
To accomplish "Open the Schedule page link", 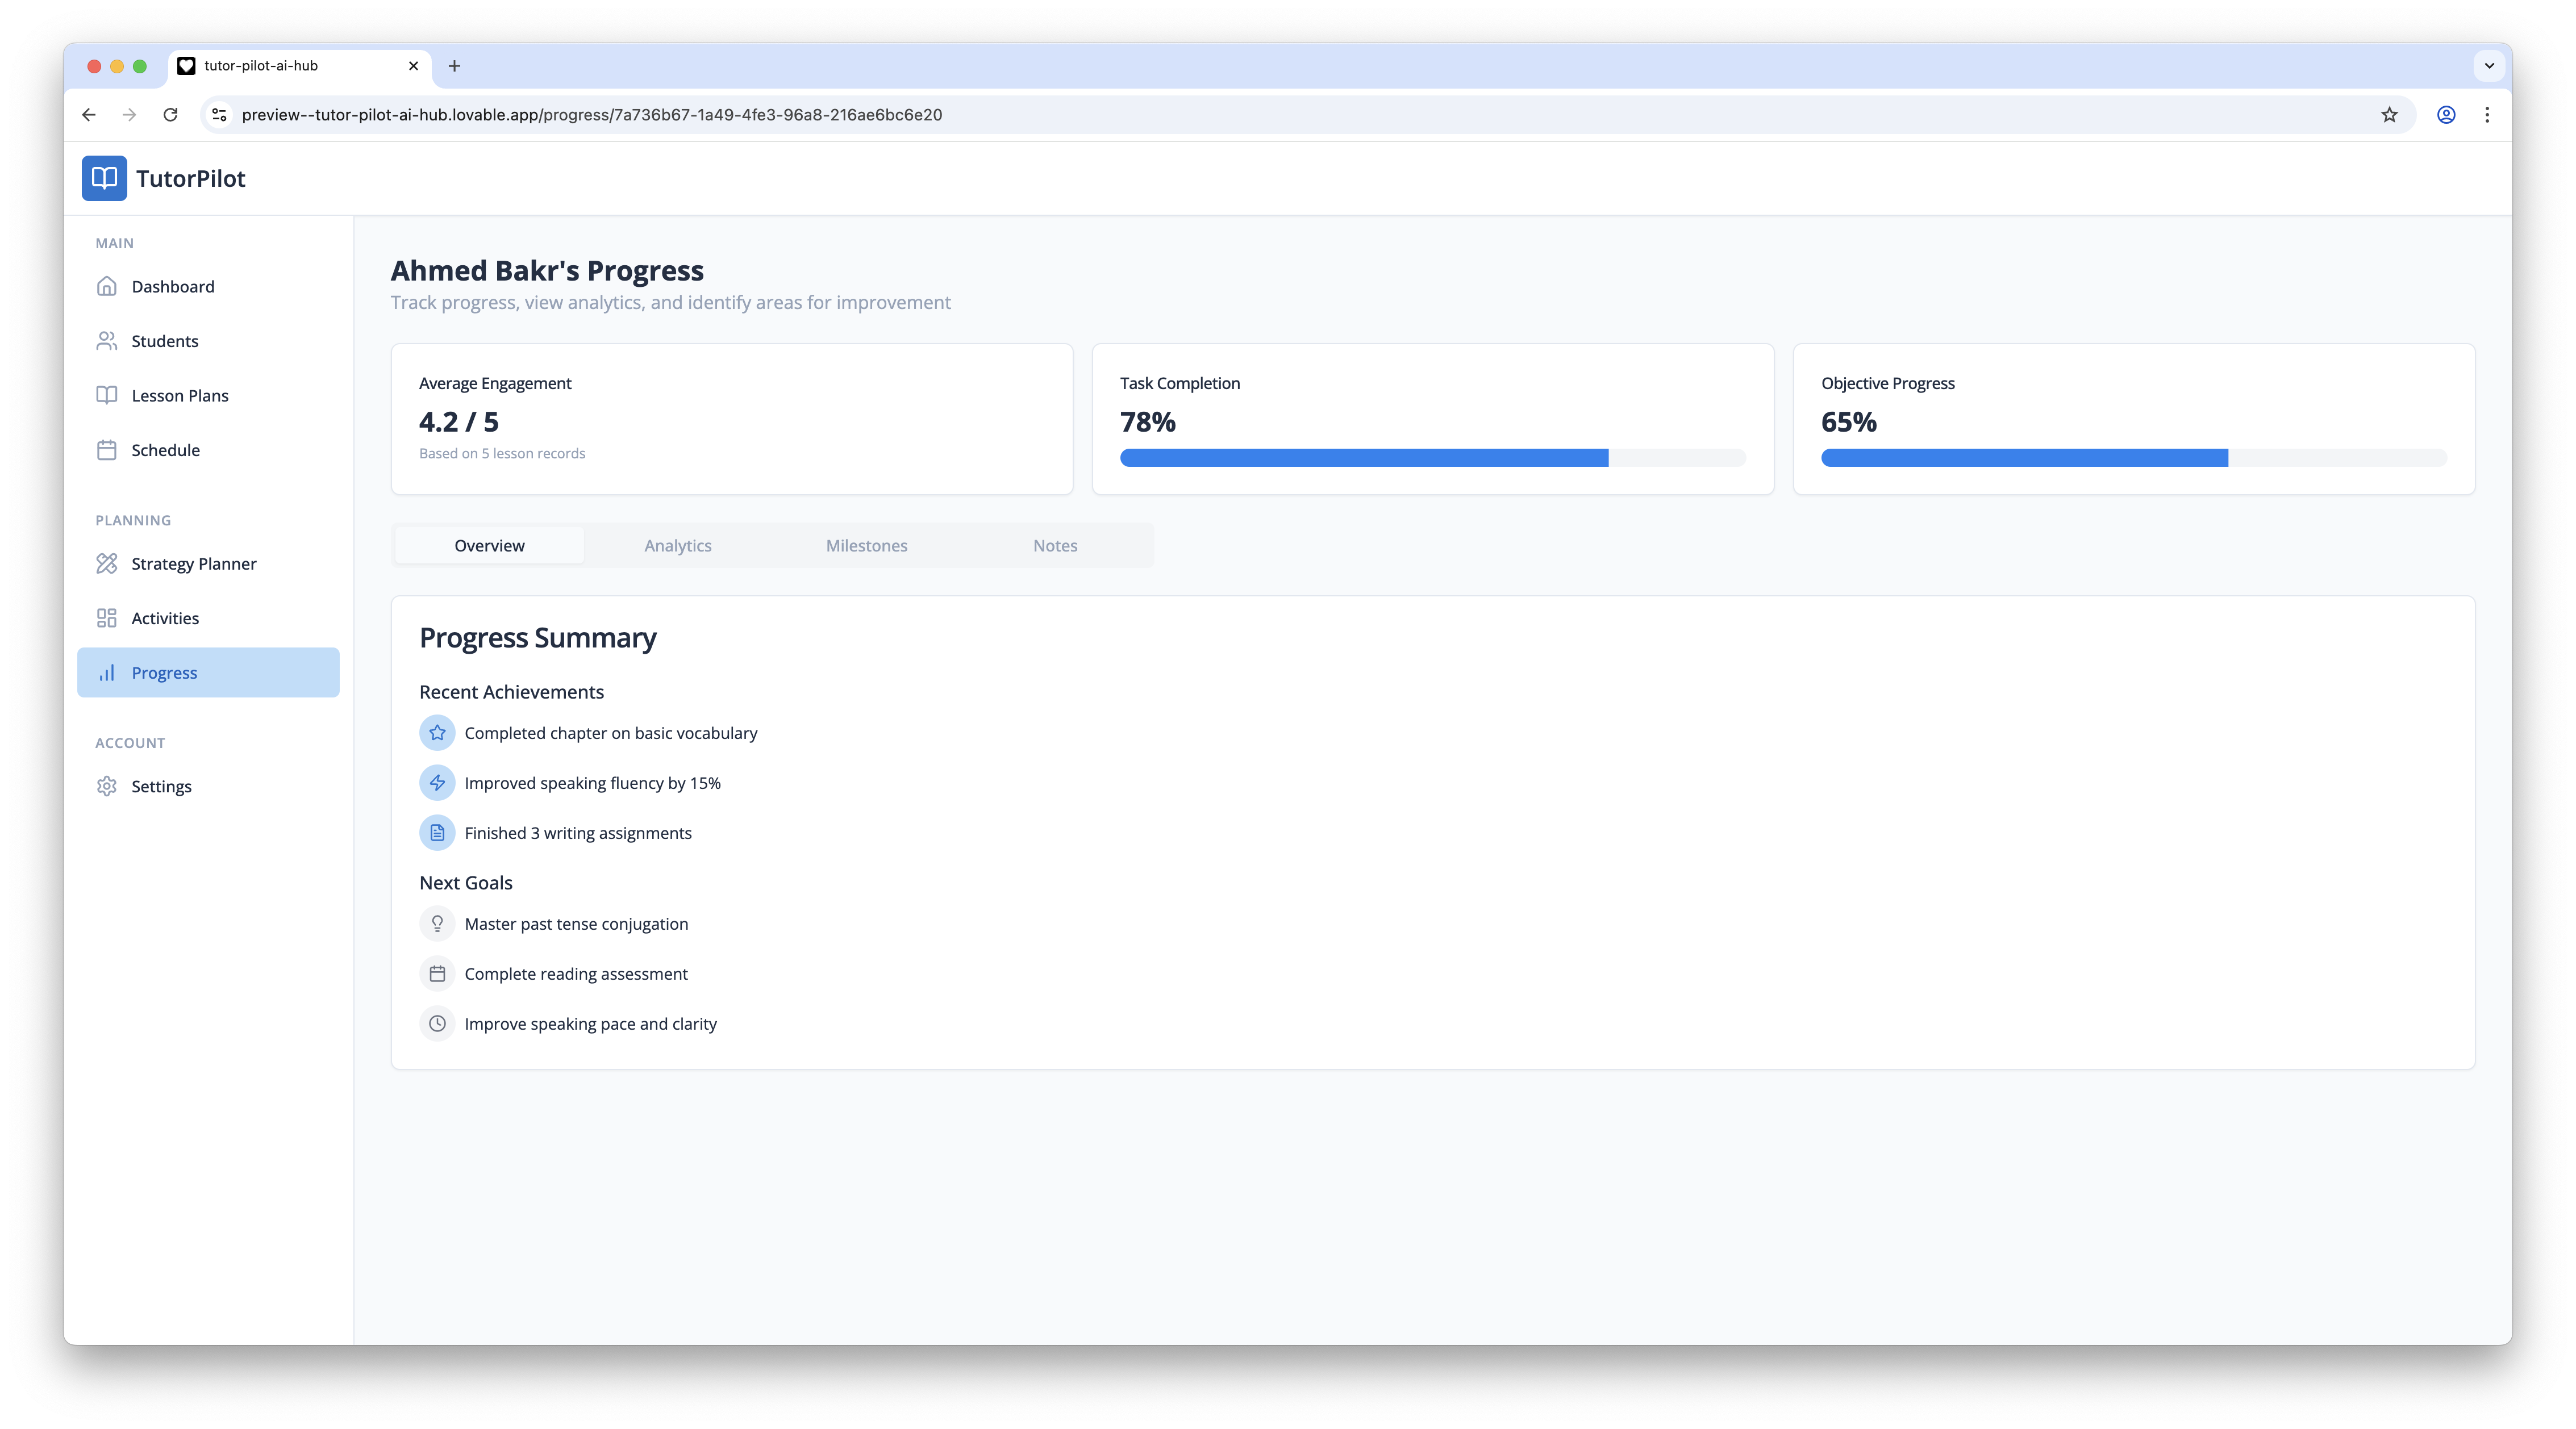I will point(166,450).
